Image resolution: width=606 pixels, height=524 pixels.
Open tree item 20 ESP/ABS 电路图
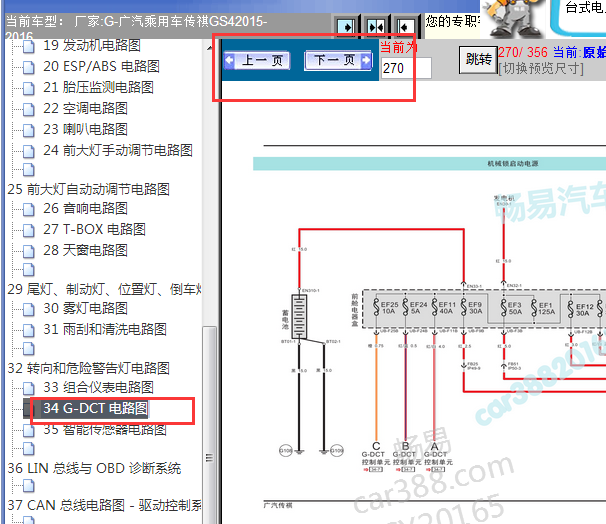point(101,66)
